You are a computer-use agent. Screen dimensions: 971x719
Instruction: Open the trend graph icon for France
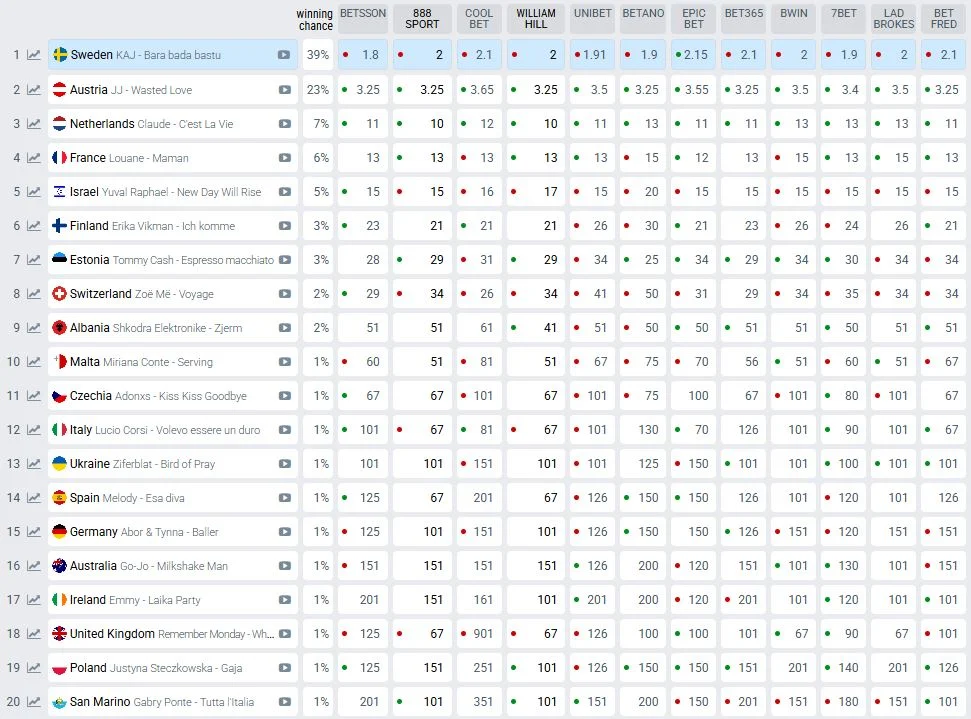tap(34, 158)
